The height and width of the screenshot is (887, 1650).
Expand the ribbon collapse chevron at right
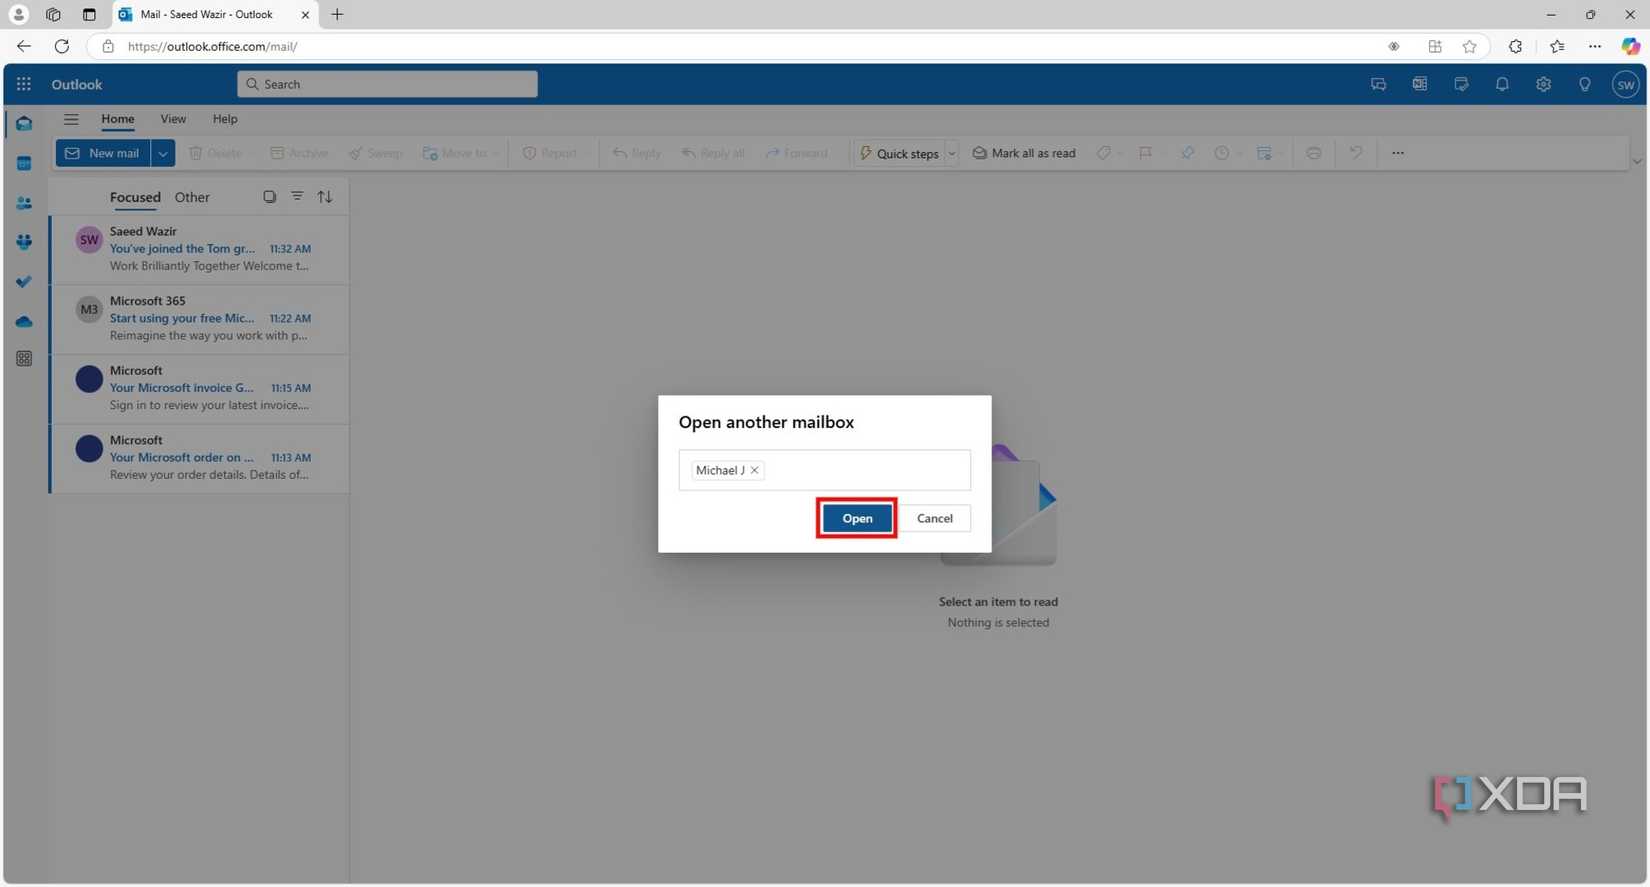1636,161
